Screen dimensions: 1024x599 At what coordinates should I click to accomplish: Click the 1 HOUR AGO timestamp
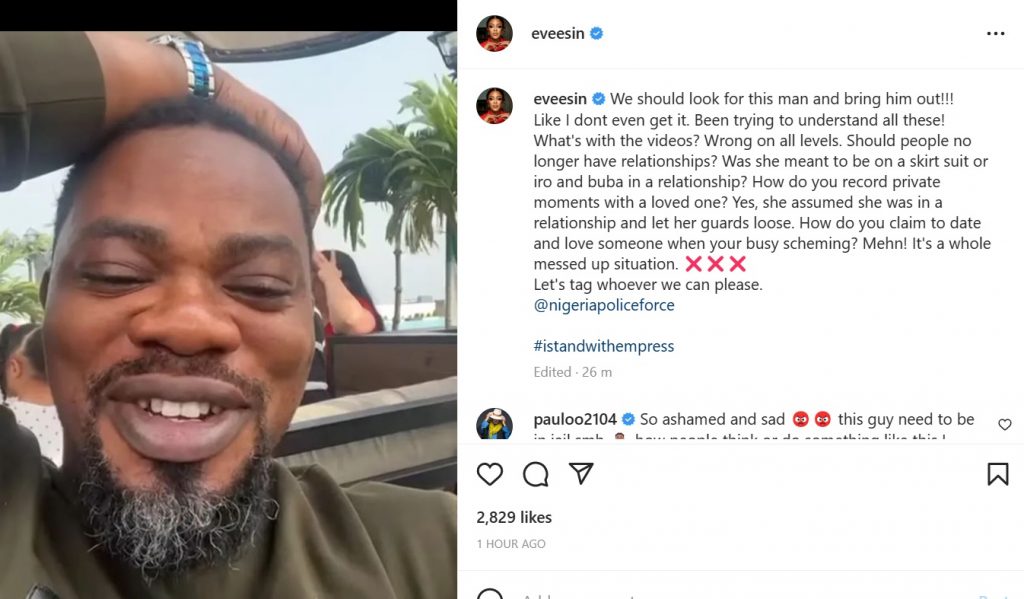(511, 543)
